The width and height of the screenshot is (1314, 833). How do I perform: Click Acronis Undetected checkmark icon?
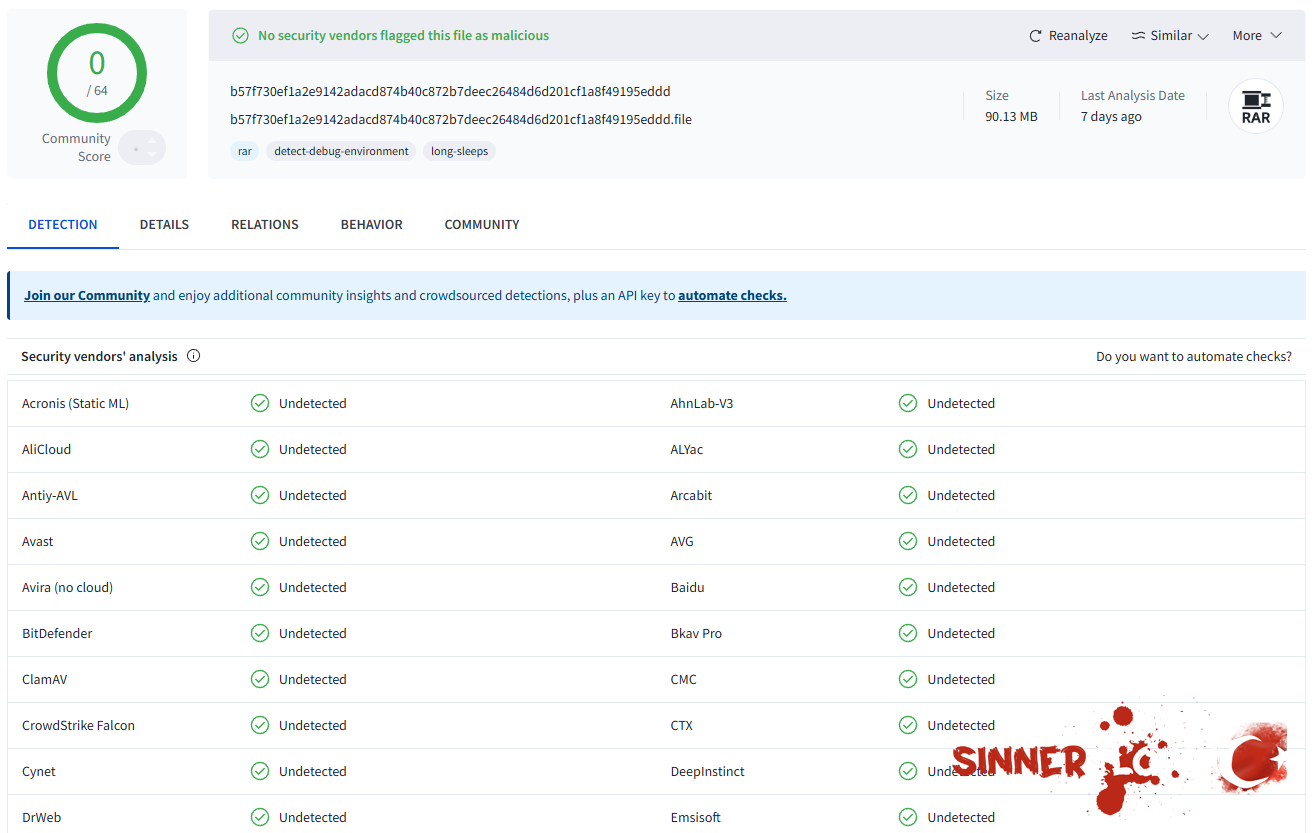point(260,403)
